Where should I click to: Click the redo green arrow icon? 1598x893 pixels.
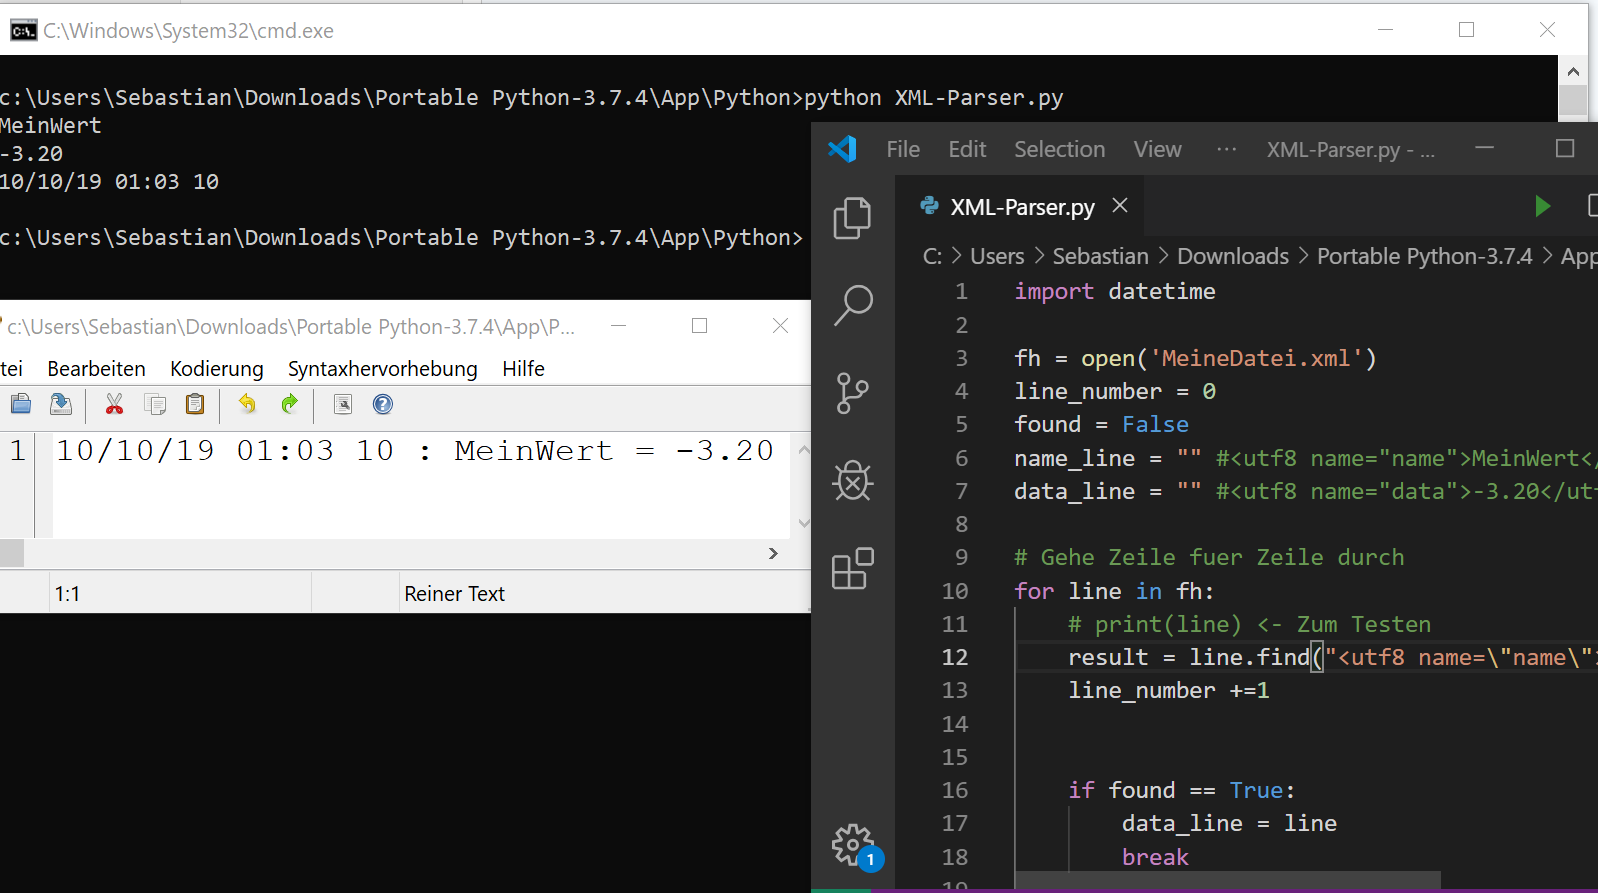click(289, 404)
